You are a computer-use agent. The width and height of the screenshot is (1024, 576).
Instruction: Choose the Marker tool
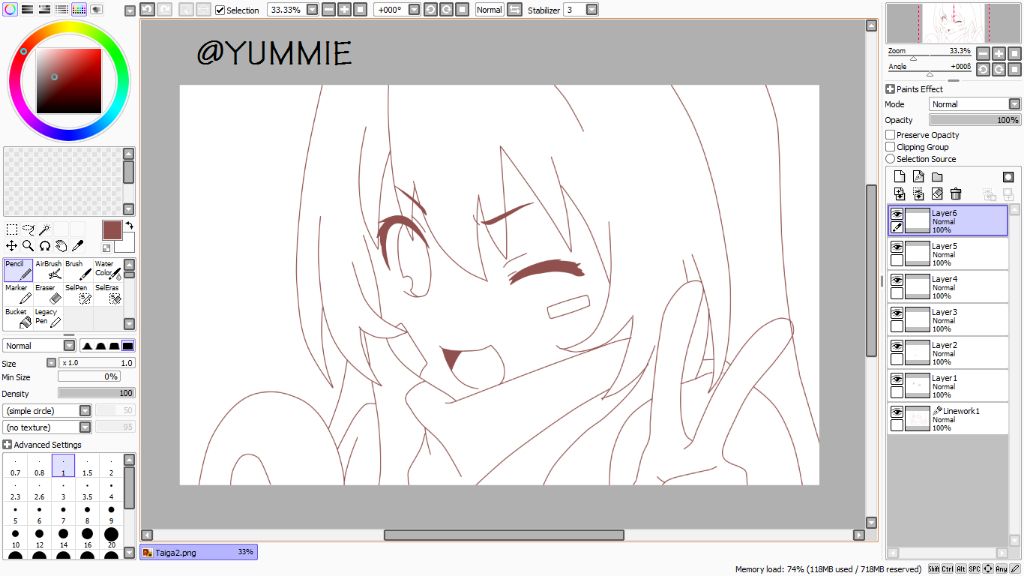click(x=18, y=294)
